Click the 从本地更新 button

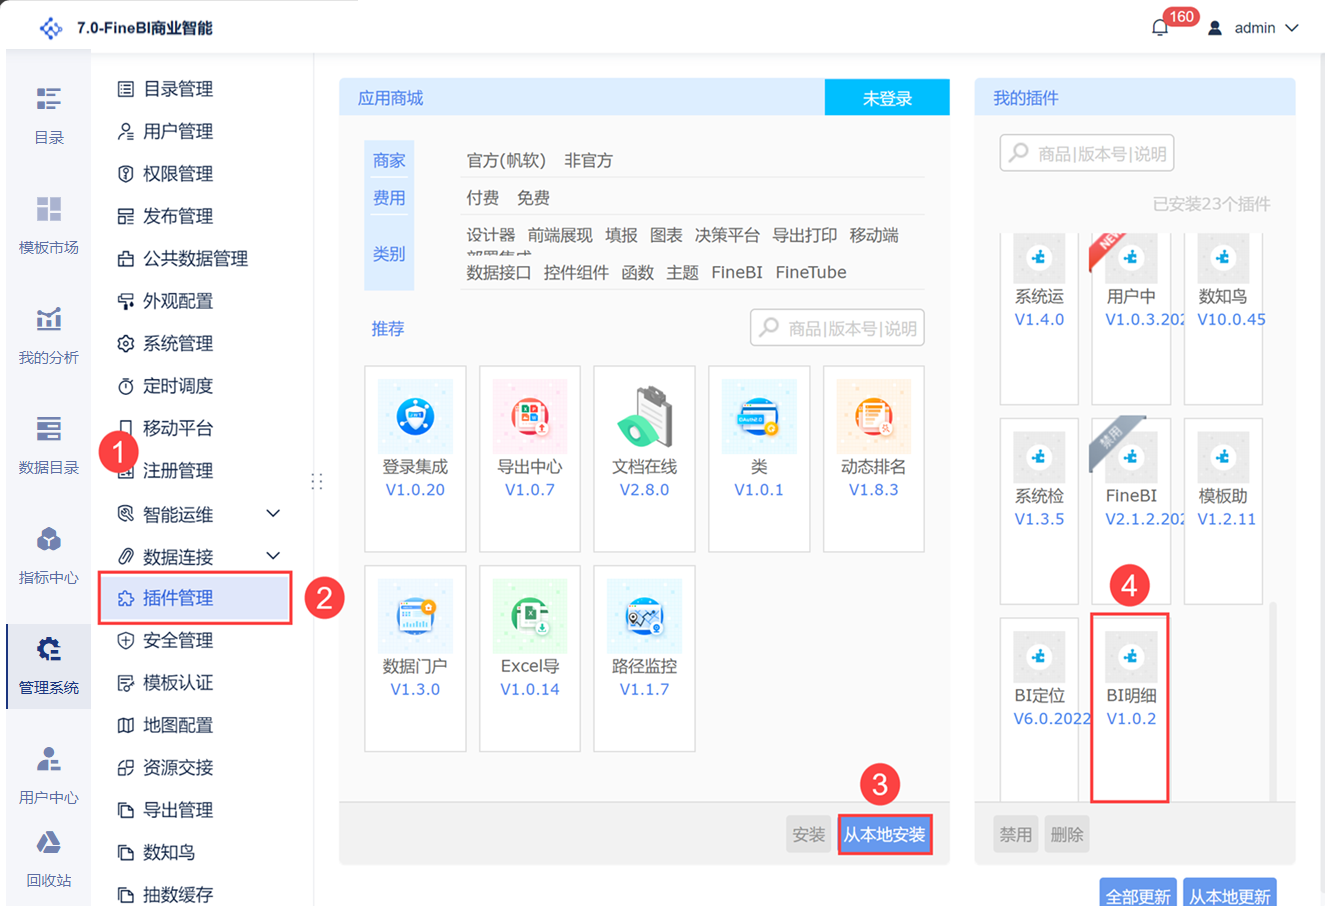[1230, 894]
